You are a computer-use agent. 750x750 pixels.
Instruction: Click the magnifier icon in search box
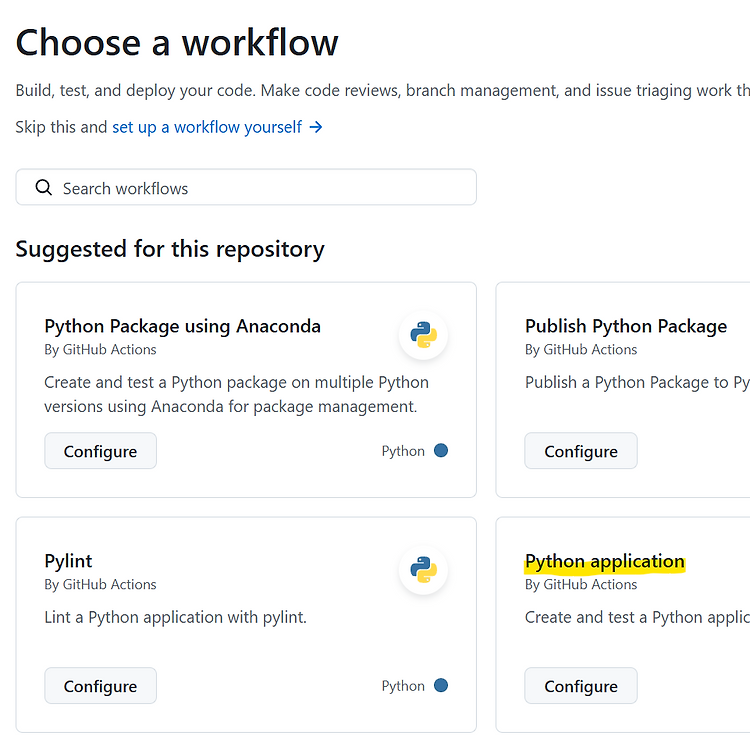[44, 188]
